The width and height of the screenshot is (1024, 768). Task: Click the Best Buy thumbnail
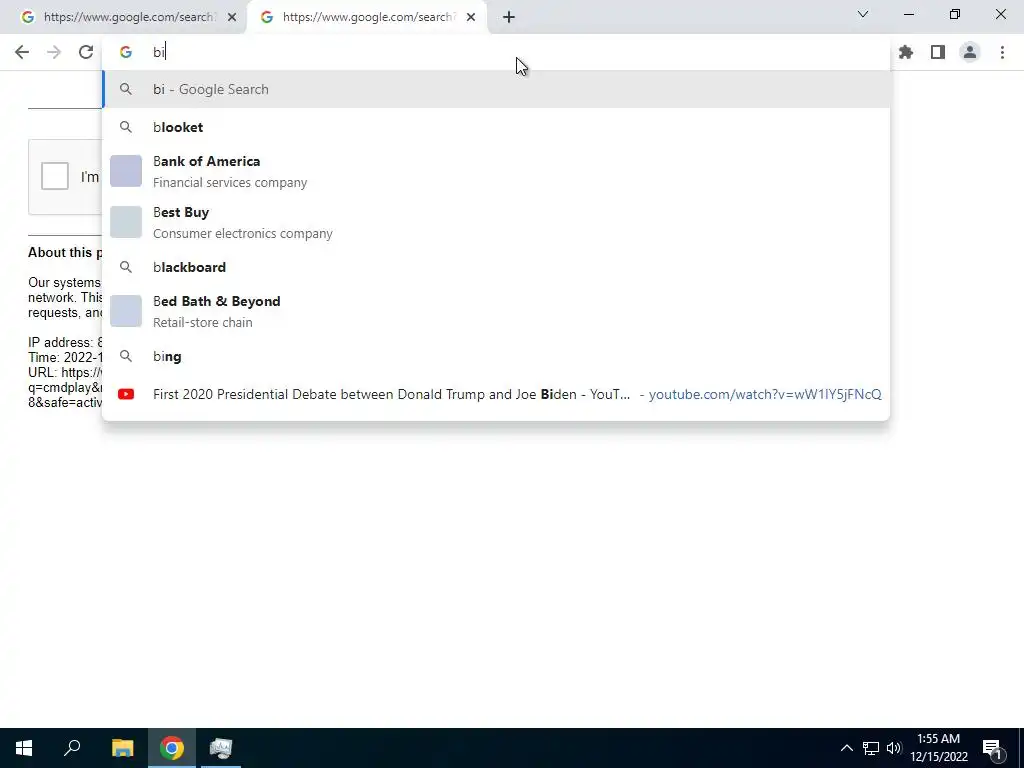coord(126,222)
